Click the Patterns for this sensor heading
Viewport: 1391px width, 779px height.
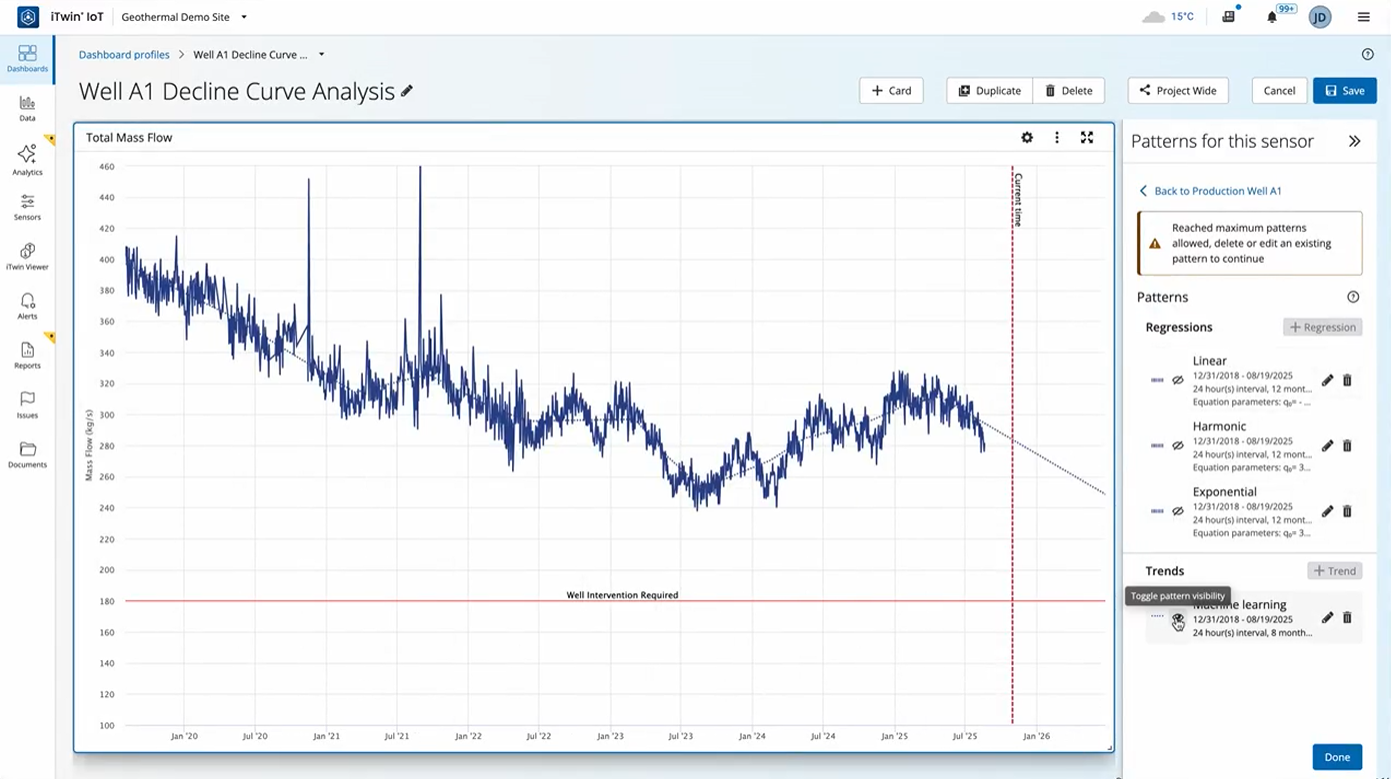point(1222,142)
